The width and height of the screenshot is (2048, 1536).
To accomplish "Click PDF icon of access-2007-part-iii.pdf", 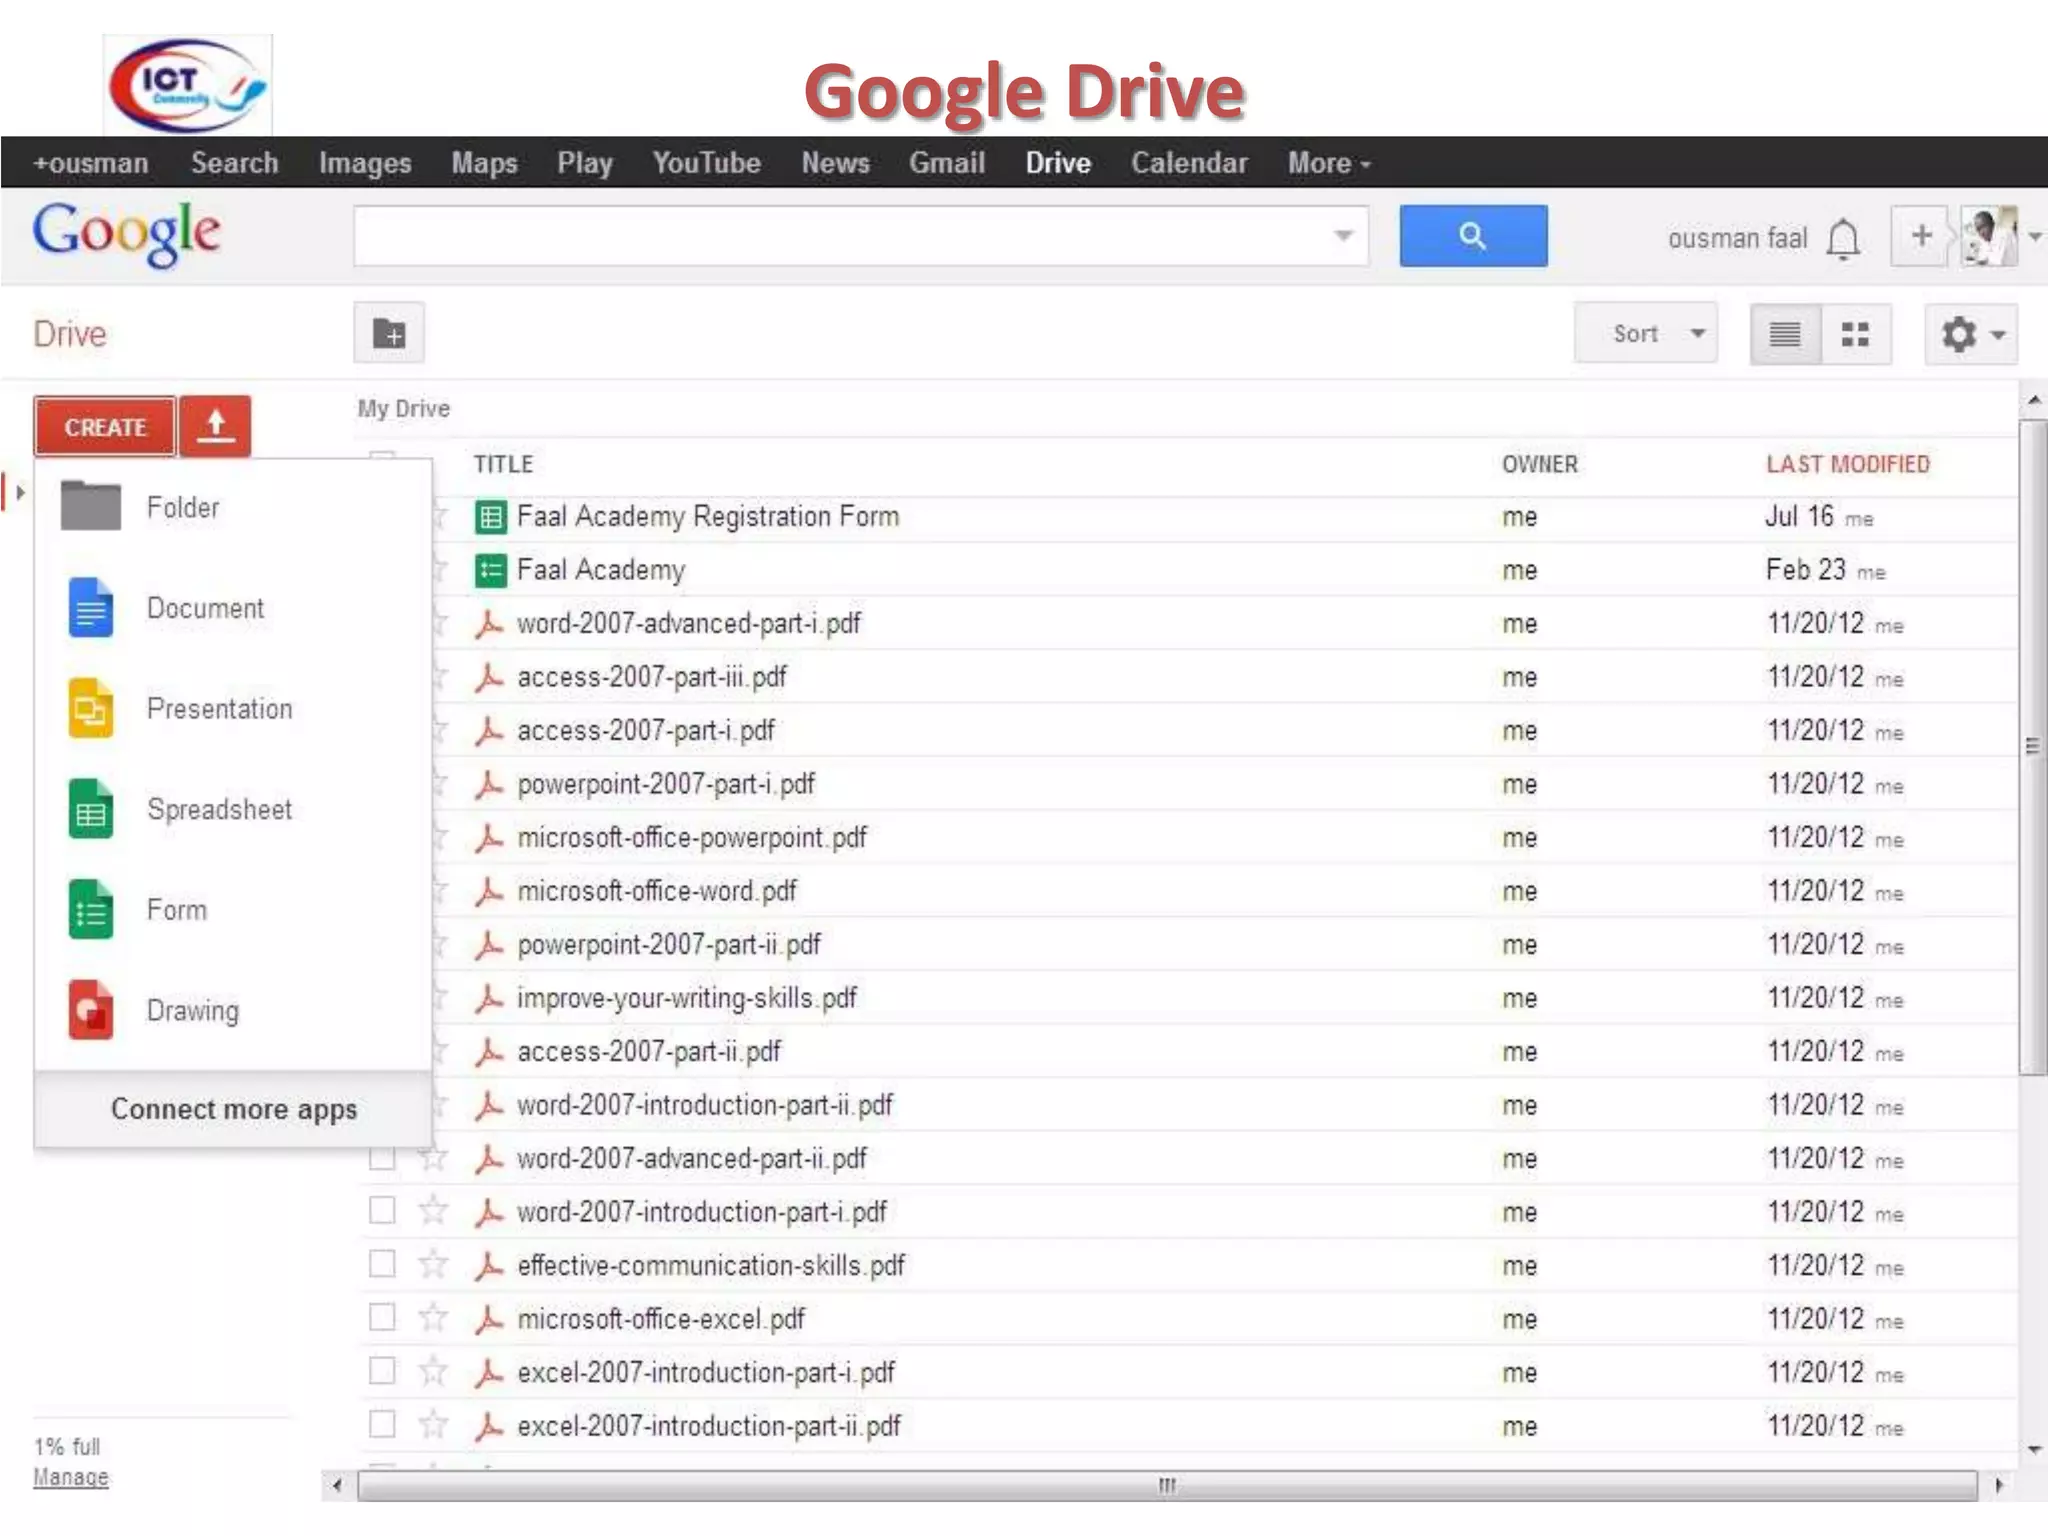I will click(489, 678).
